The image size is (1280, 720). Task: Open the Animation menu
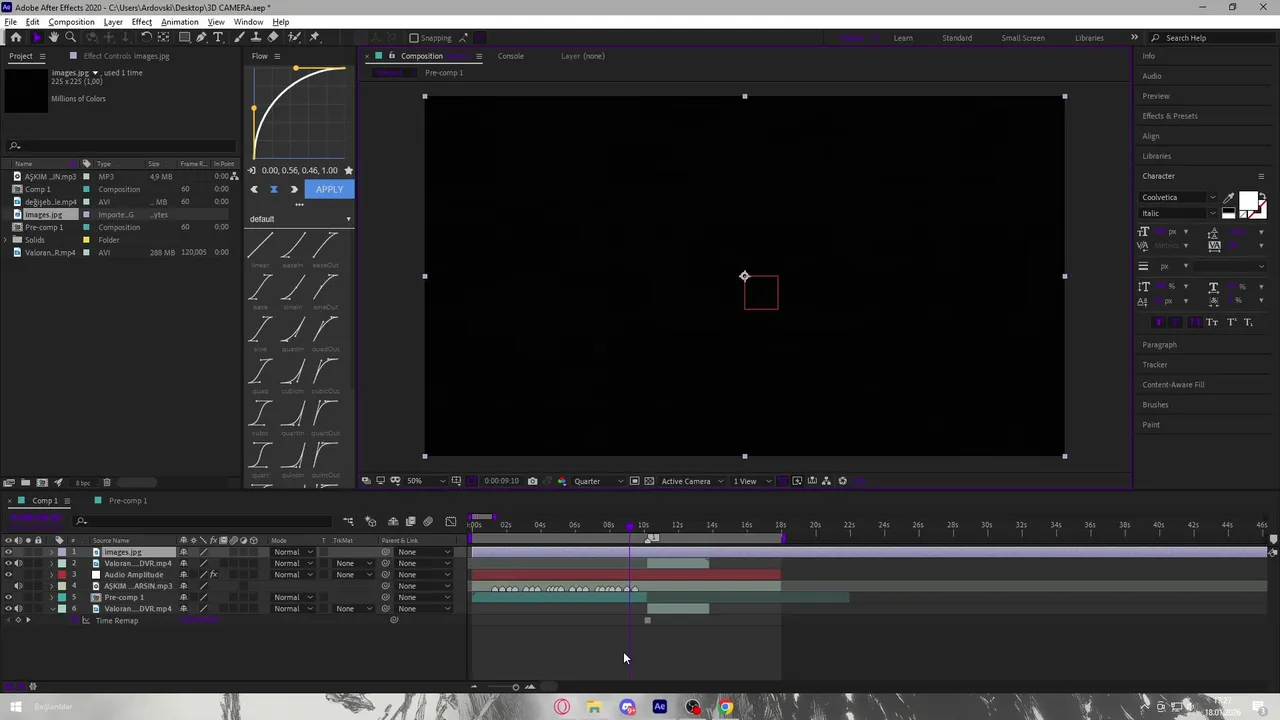point(180,22)
